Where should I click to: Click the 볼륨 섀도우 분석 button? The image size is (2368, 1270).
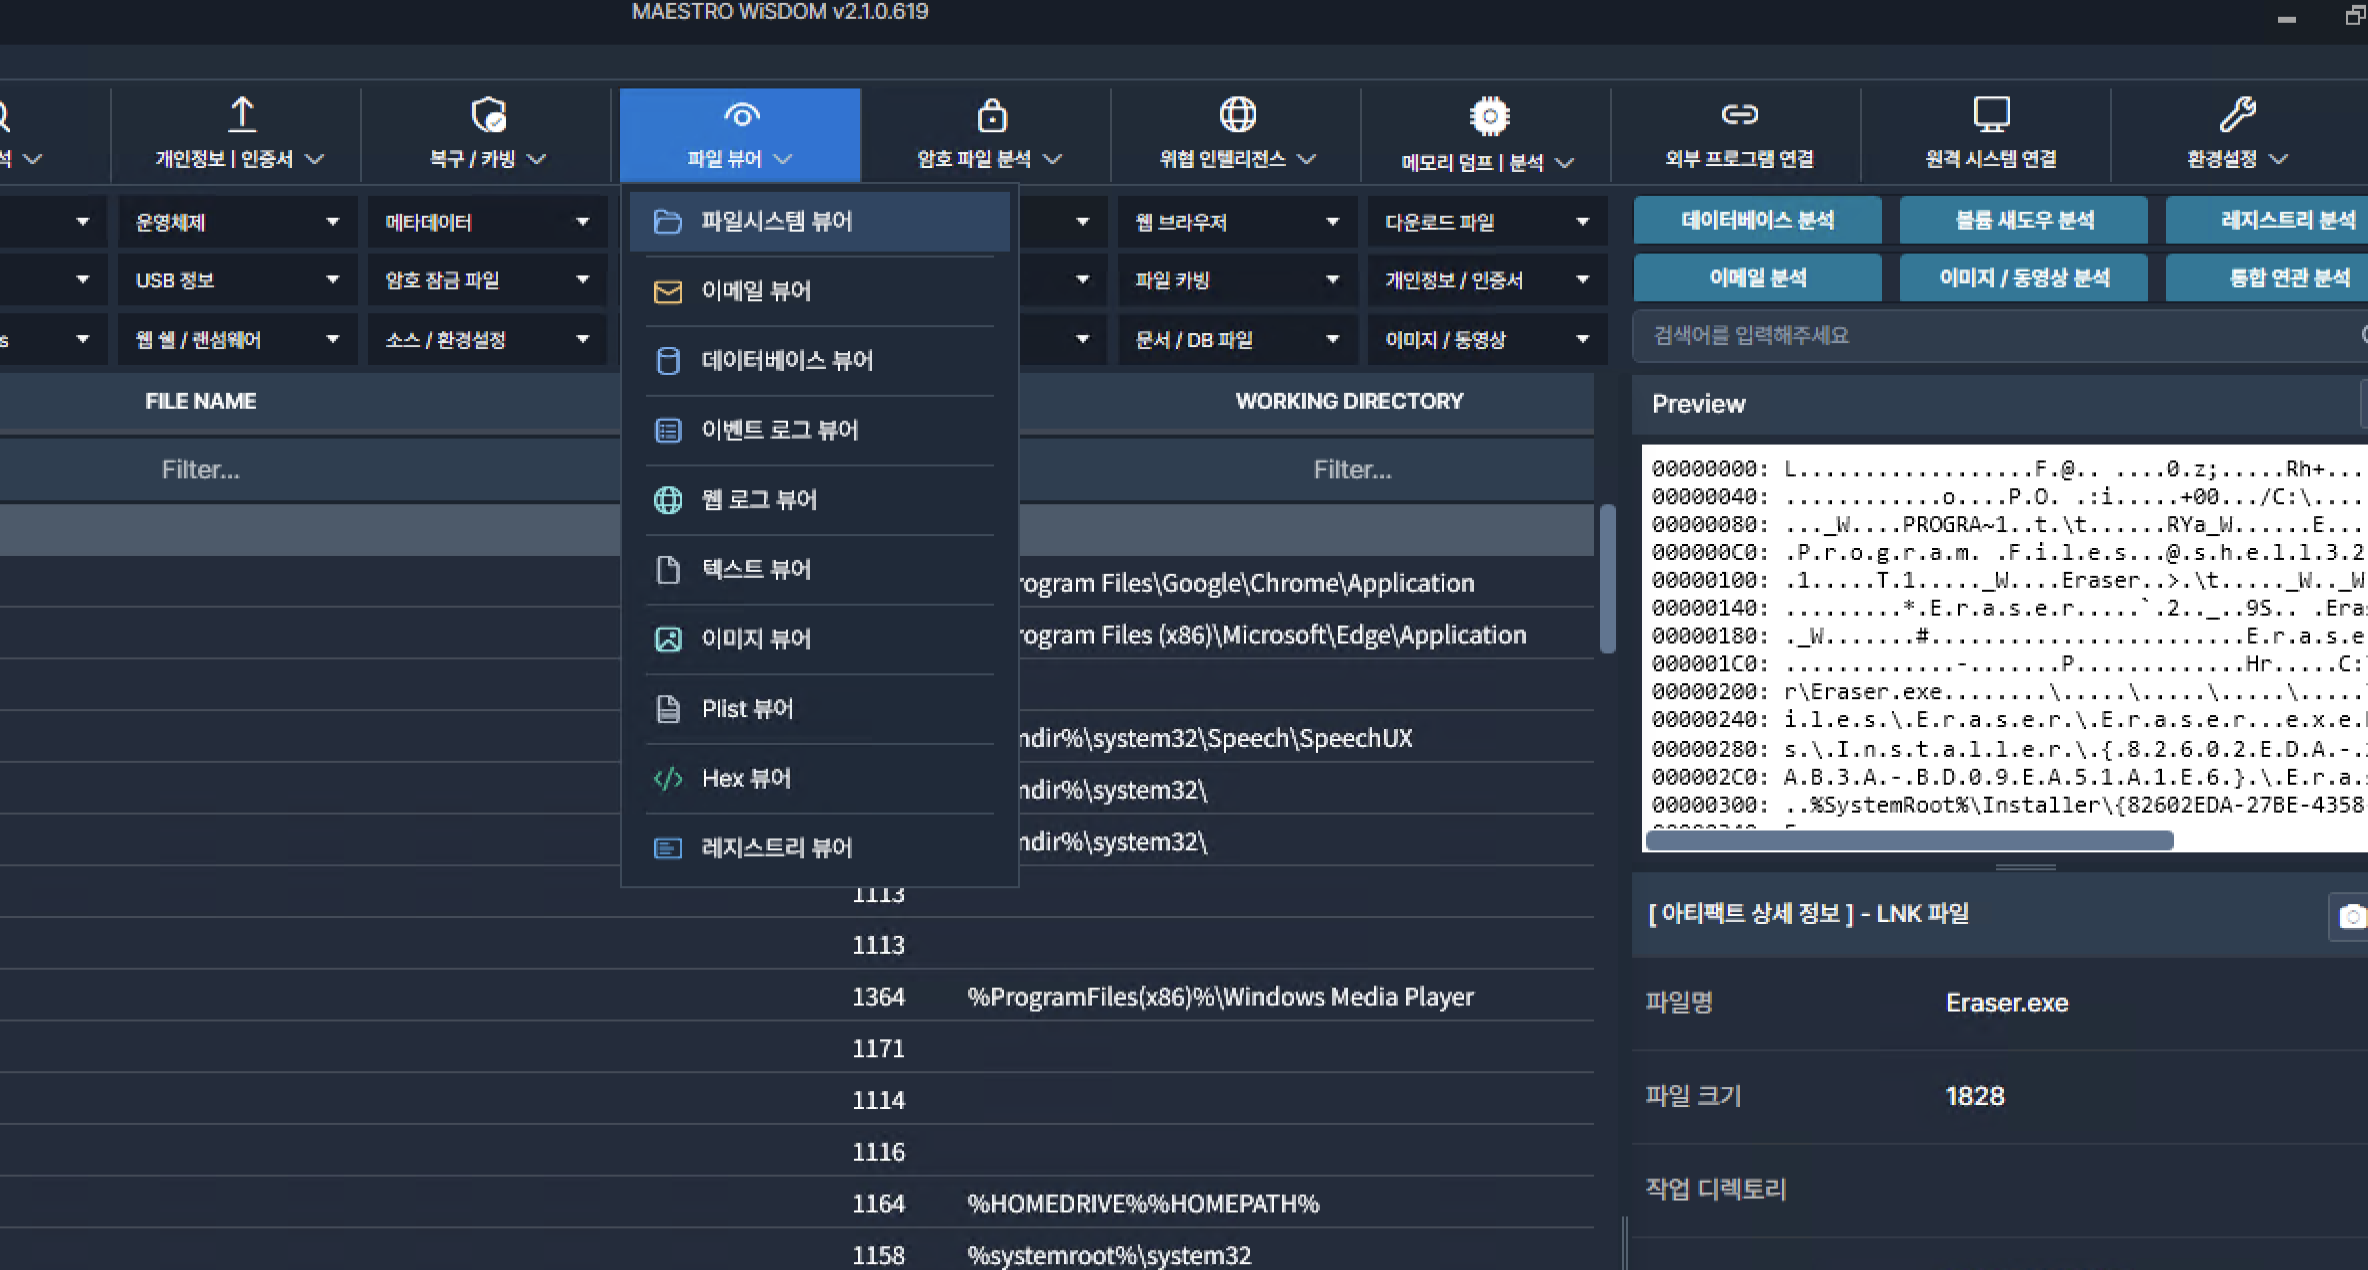[2024, 220]
